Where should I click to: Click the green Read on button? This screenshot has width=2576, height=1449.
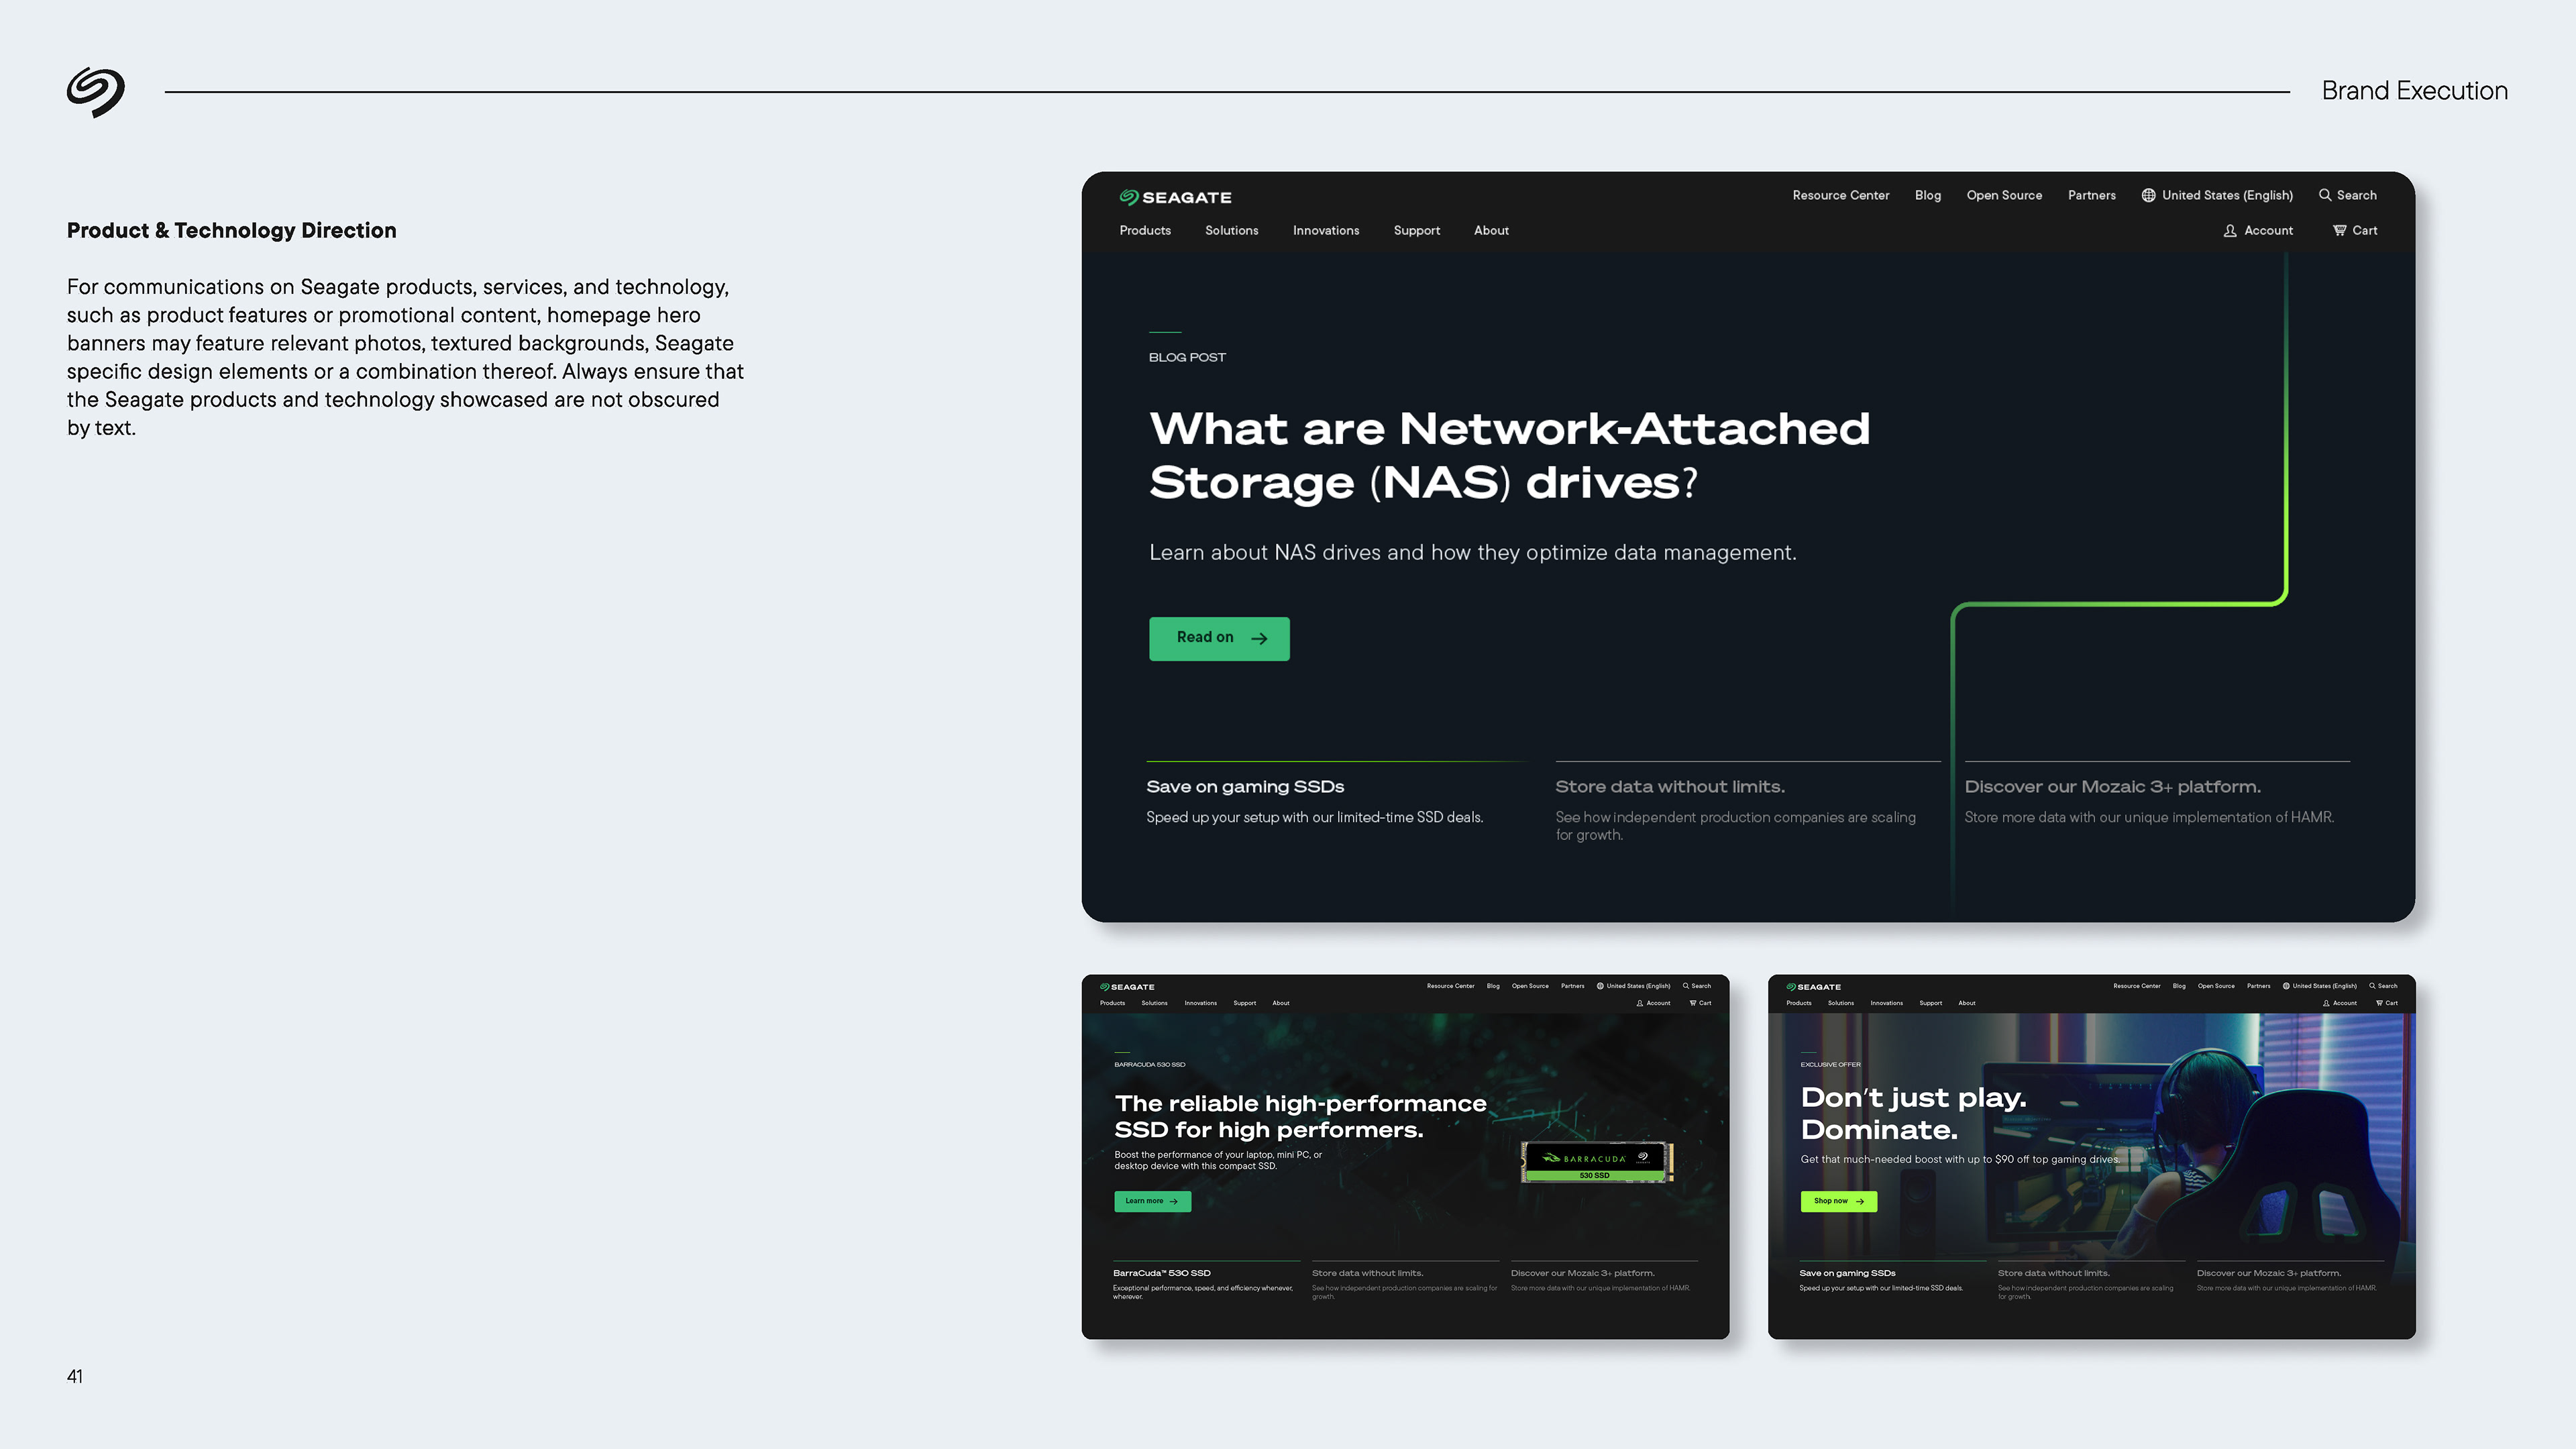pyautogui.click(x=1219, y=639)
